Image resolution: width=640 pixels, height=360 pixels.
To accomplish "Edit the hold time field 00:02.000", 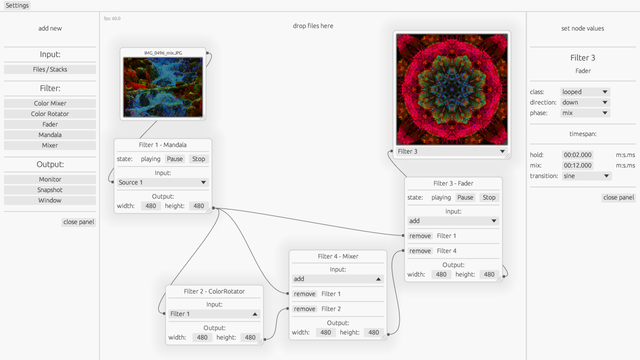I will pyautogui.click(x=578, y=155).
